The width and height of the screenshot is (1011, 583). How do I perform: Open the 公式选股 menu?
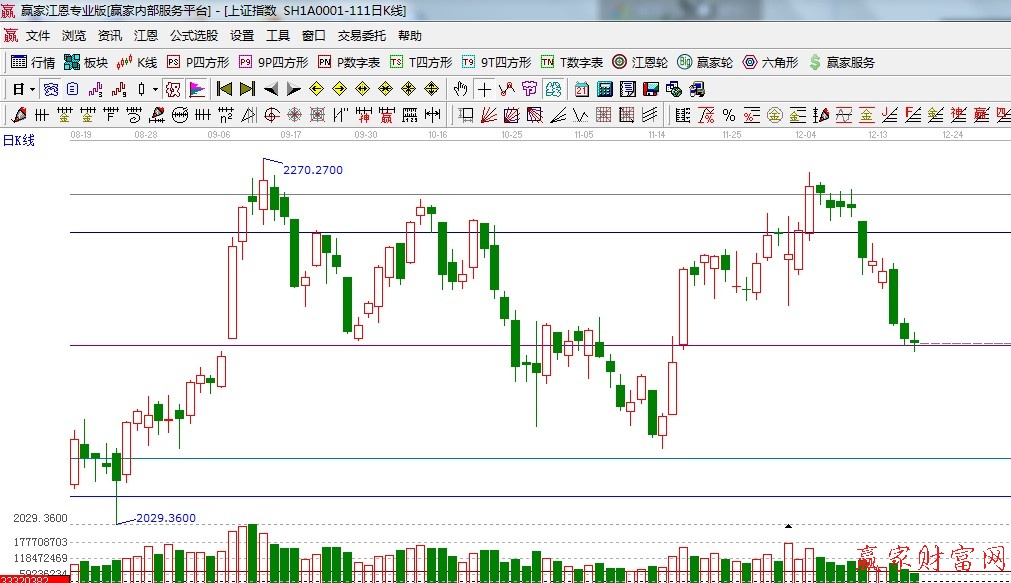(193, 36)
